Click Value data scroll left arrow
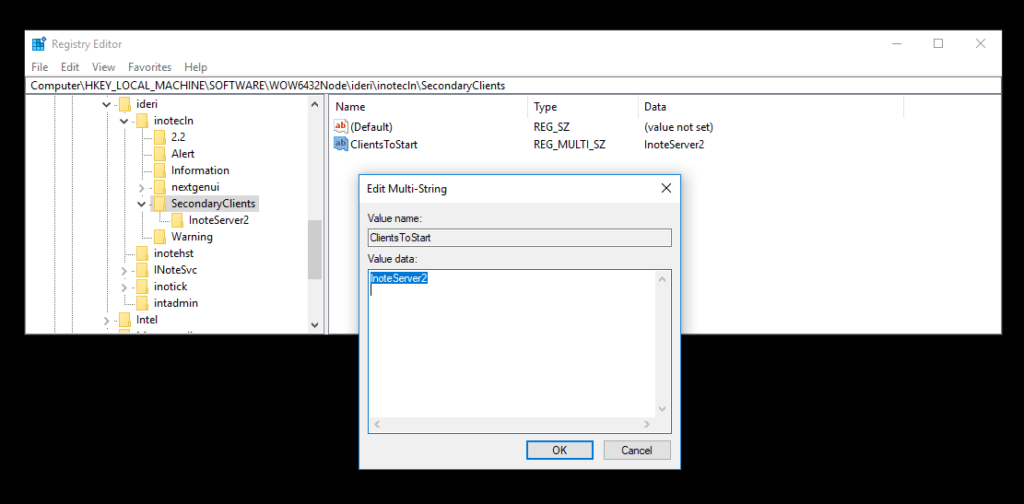The height and width of the screenshot is (504, 1024). pyautogui.click(x=377, y=424)
